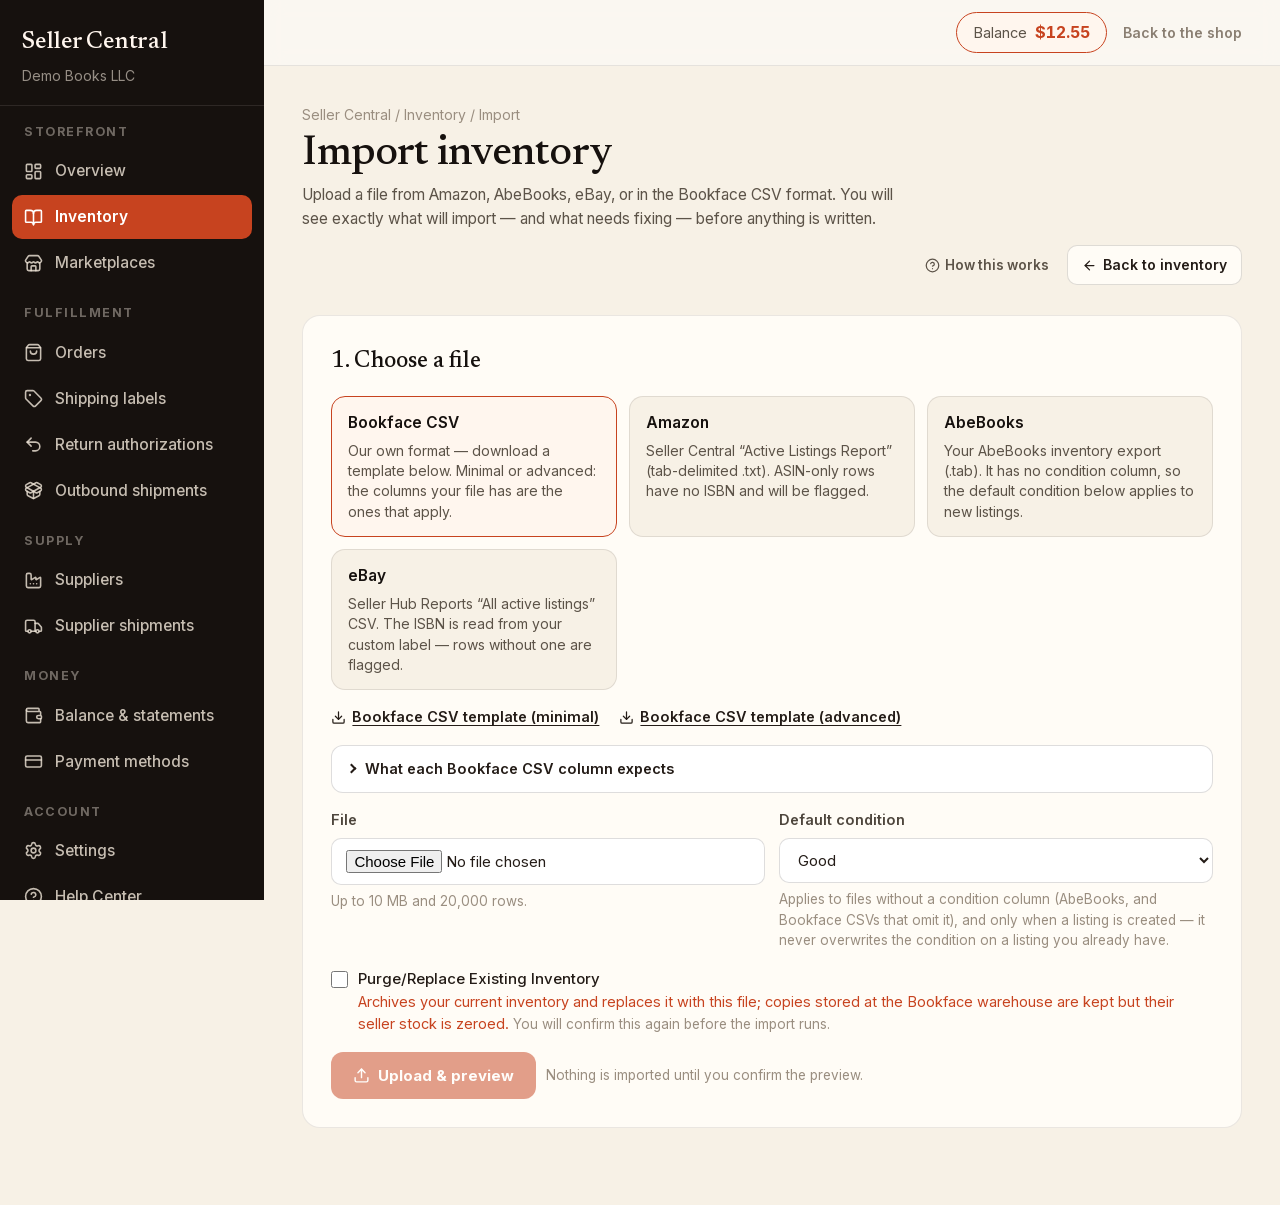Click the Seller Central logo title
The height and width of the screenshot is (1205, 1280).
(95, 40)
